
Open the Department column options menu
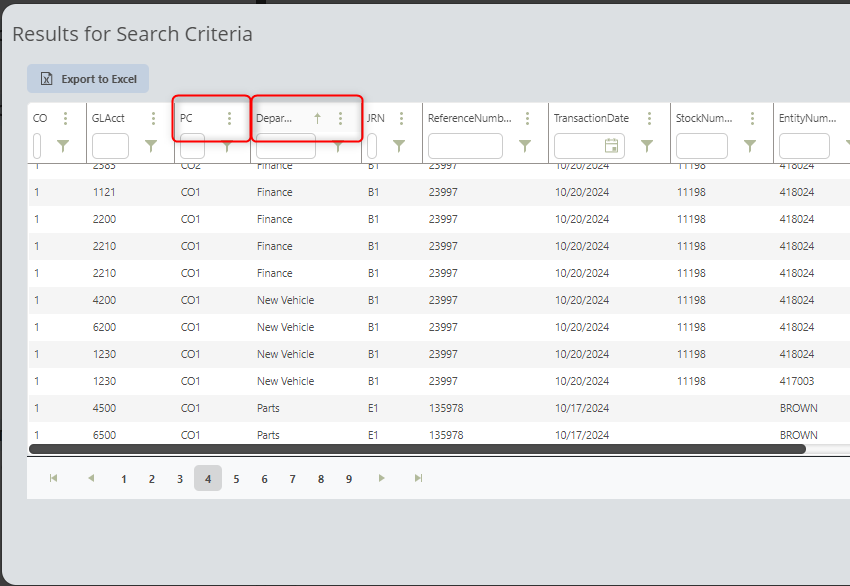point(340,118)
